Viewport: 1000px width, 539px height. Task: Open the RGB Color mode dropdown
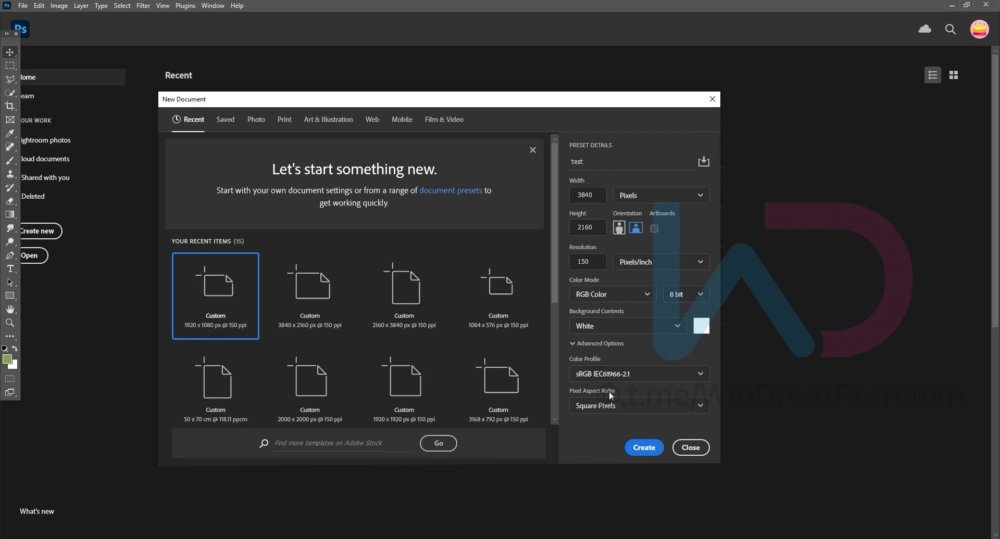point(612,294)
